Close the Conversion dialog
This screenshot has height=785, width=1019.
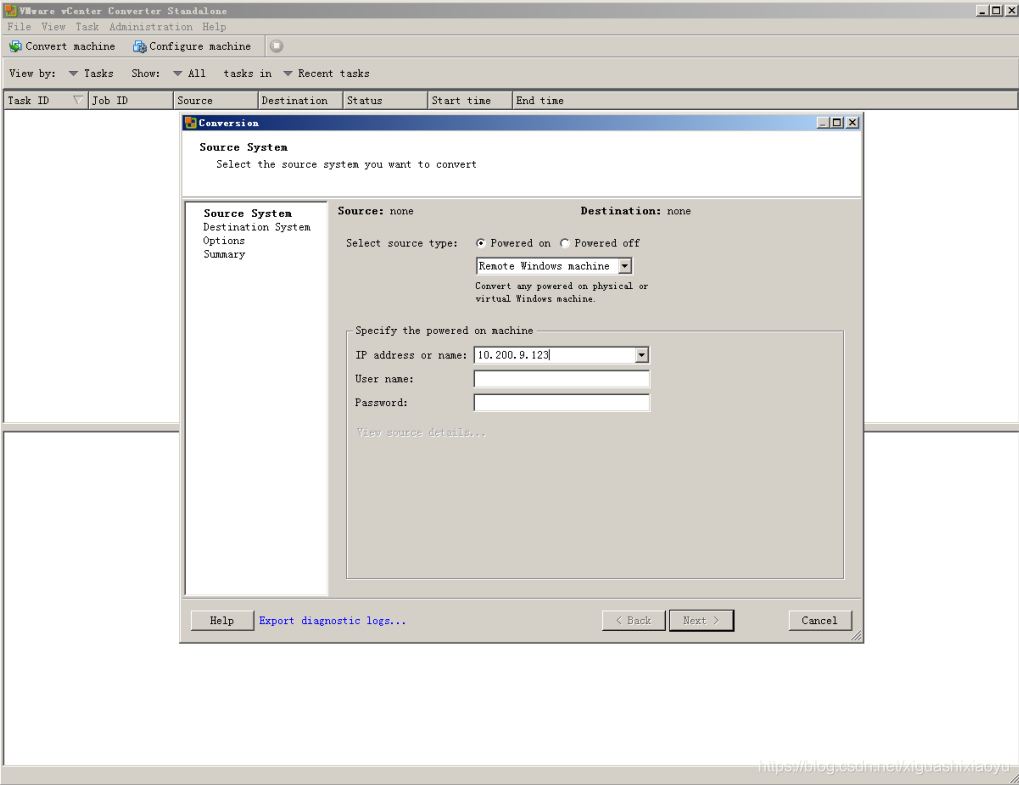coord(852,122)
